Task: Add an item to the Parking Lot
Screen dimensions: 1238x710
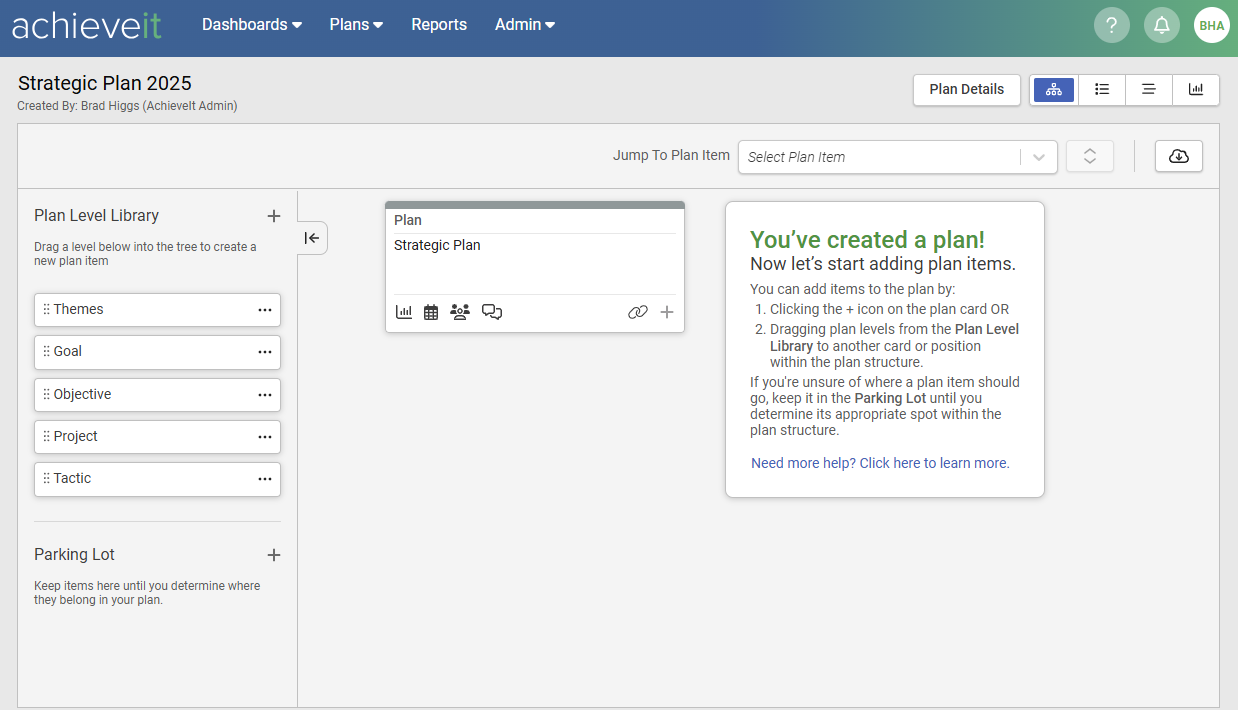Action: tap(274, 555)
